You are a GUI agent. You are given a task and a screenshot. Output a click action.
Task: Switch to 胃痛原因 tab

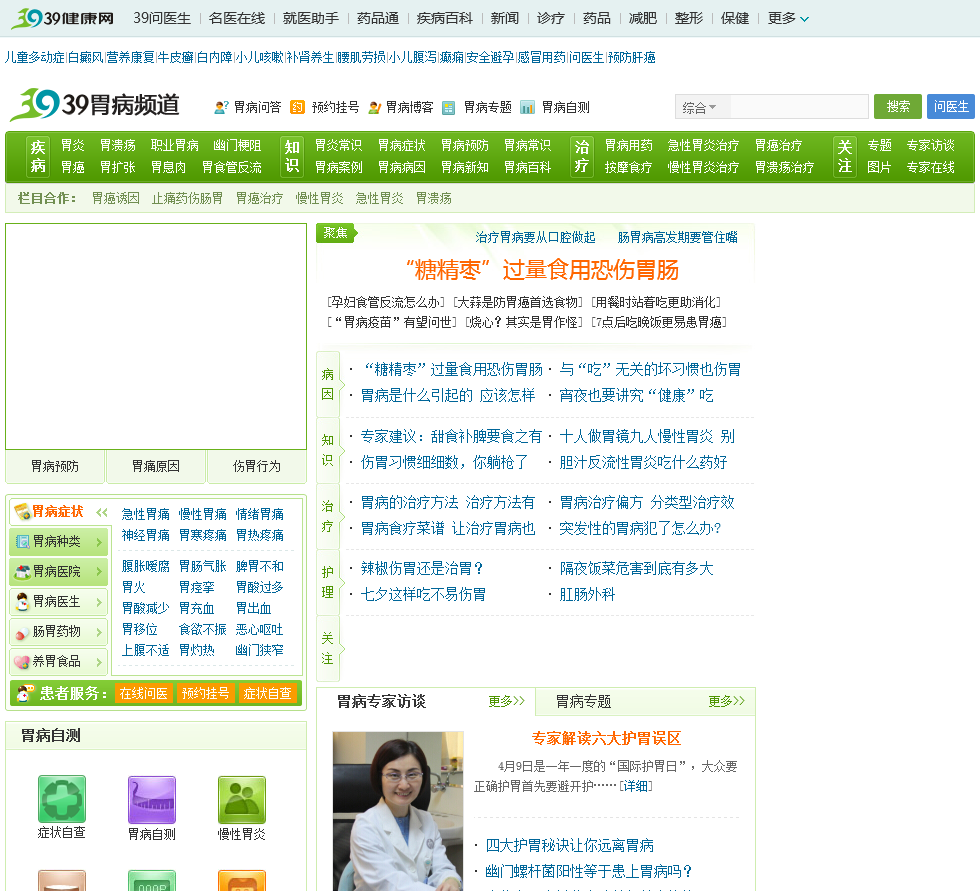click(x=156, y=466)
